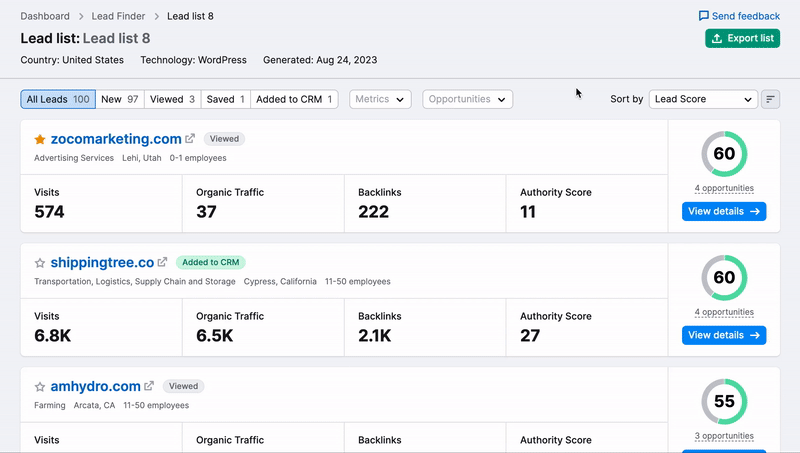View details for zocomarketing.com
The width and height of the screenshot is (800, 453).
[x=724, y=211]
